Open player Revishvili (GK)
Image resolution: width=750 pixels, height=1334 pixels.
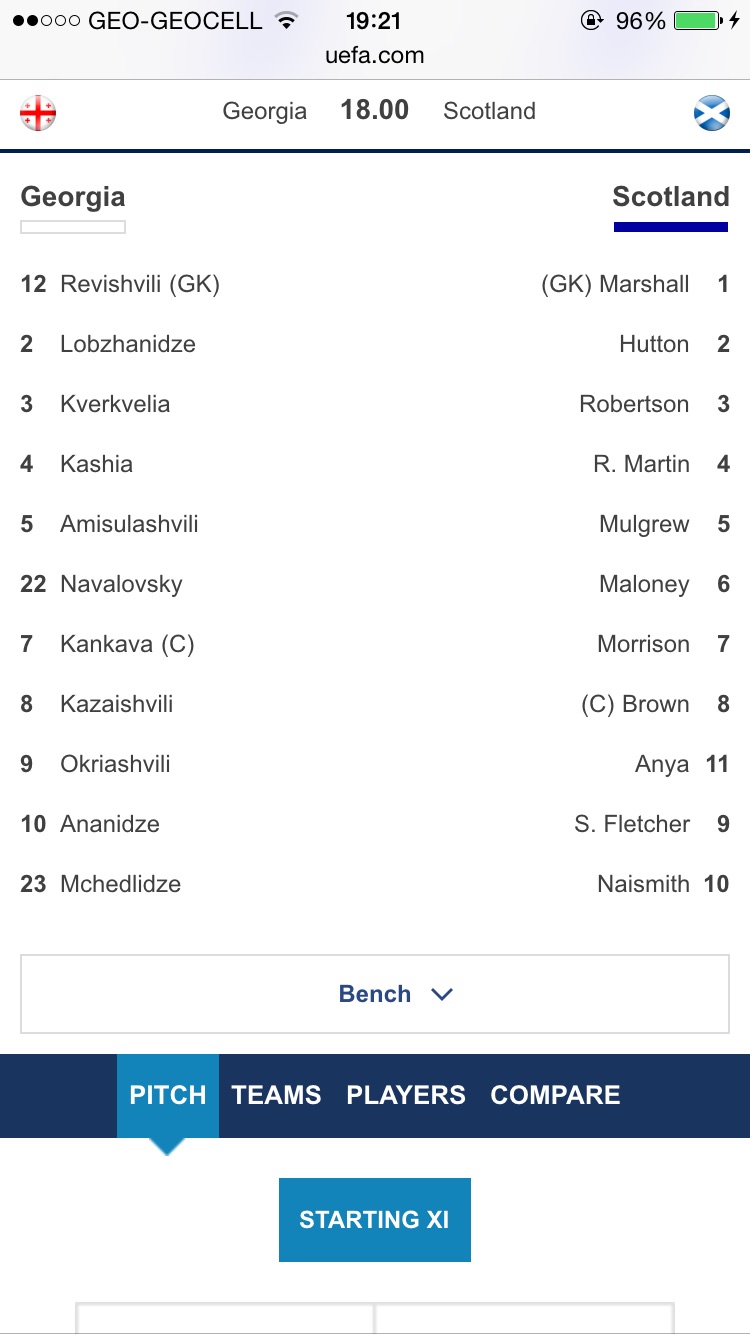click(140, 284)
